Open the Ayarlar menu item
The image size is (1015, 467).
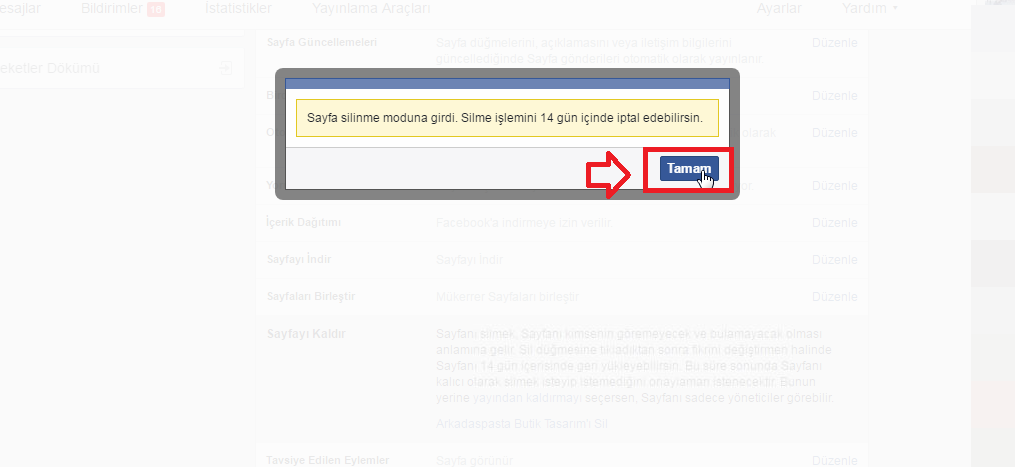tap(779, 8)
